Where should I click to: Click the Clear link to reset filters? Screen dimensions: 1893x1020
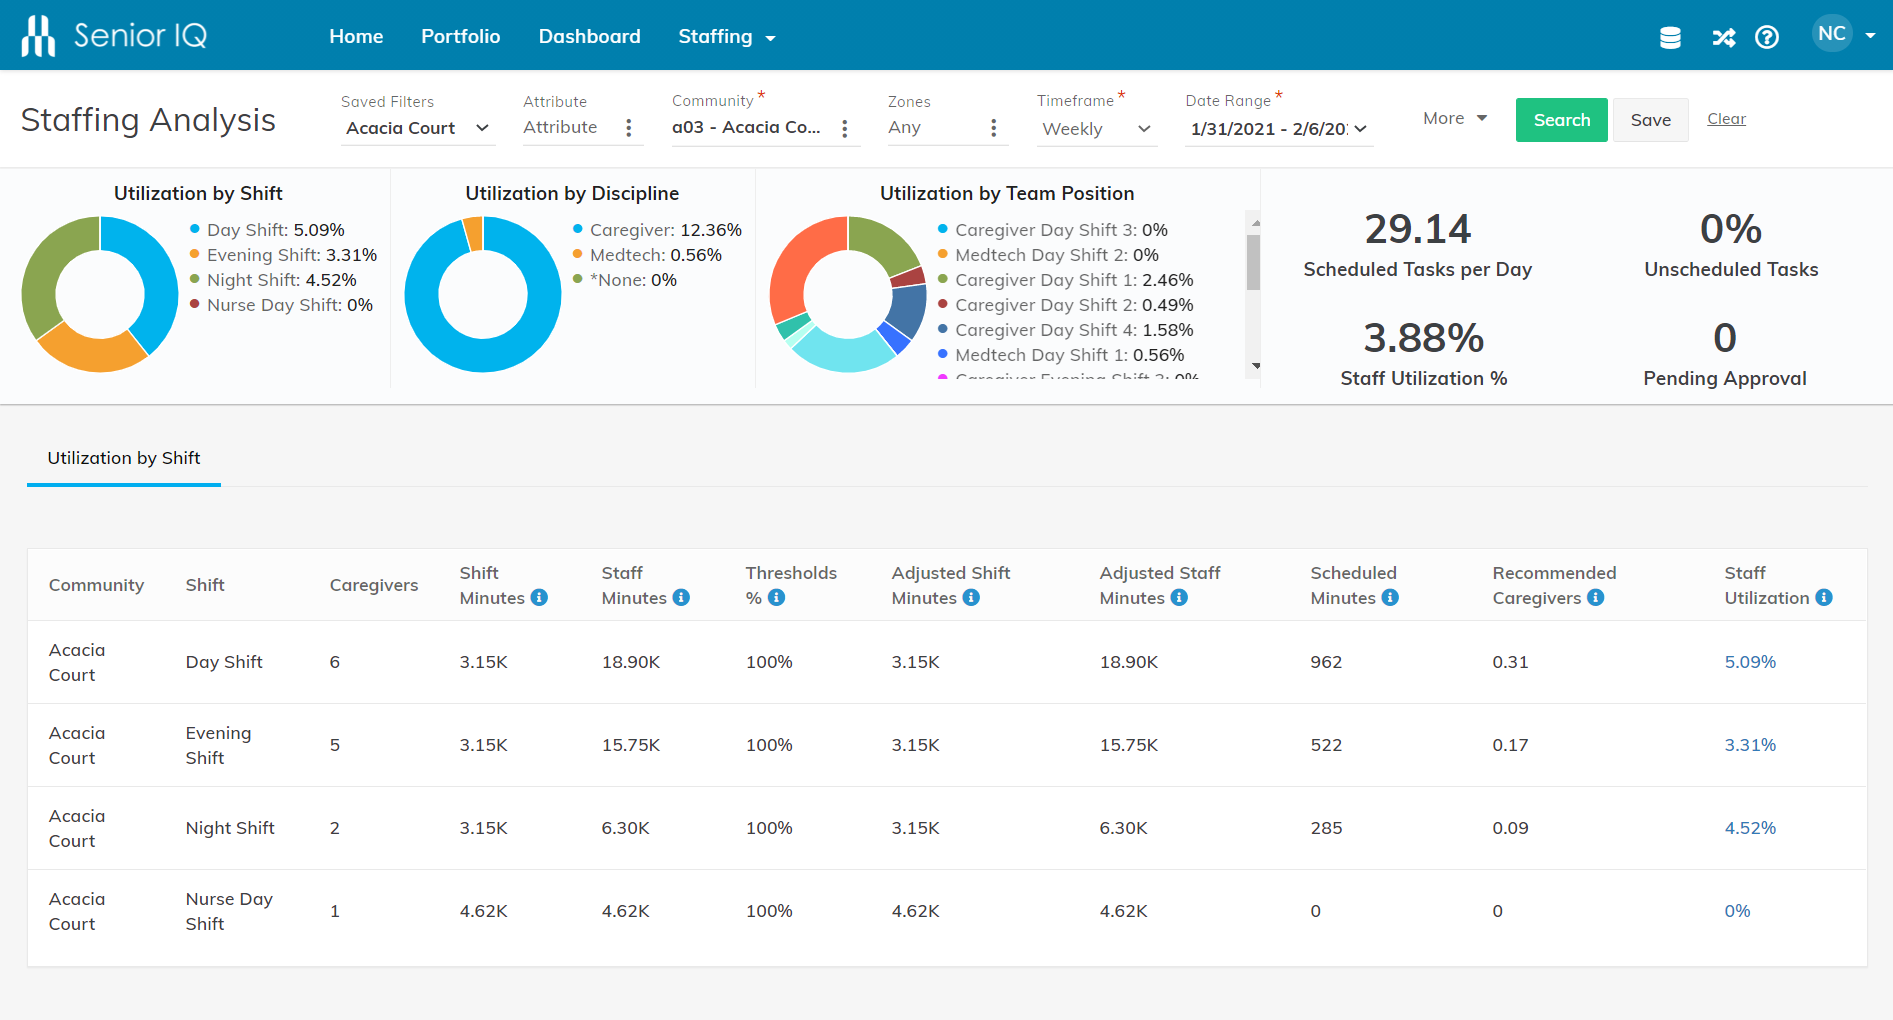click(1726, 119)
